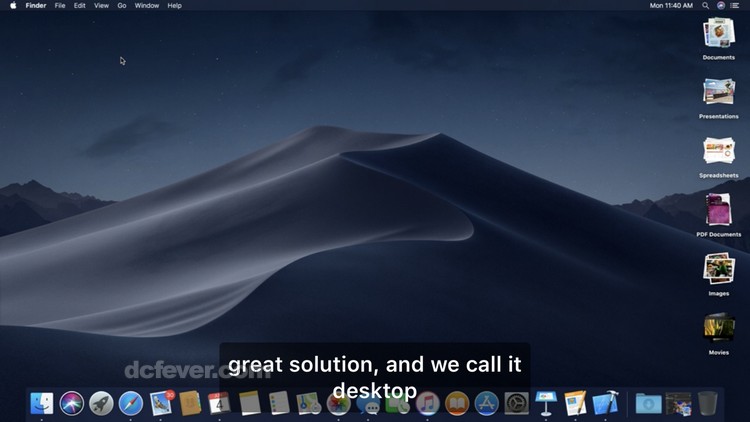Select the "Movies" stack label

pyautogui.click(x=719, y=353)
